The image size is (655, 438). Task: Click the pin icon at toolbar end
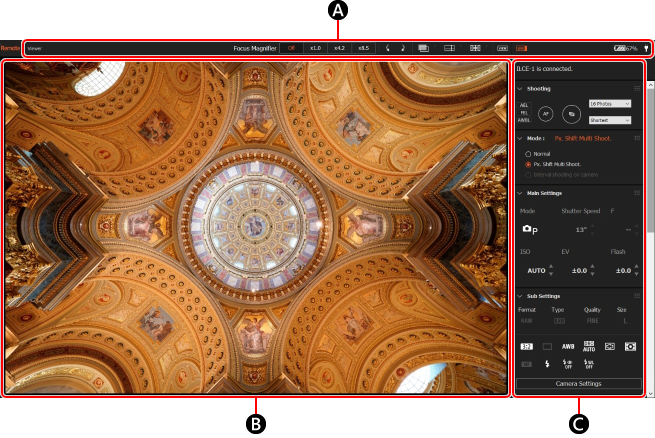point(646,48)
